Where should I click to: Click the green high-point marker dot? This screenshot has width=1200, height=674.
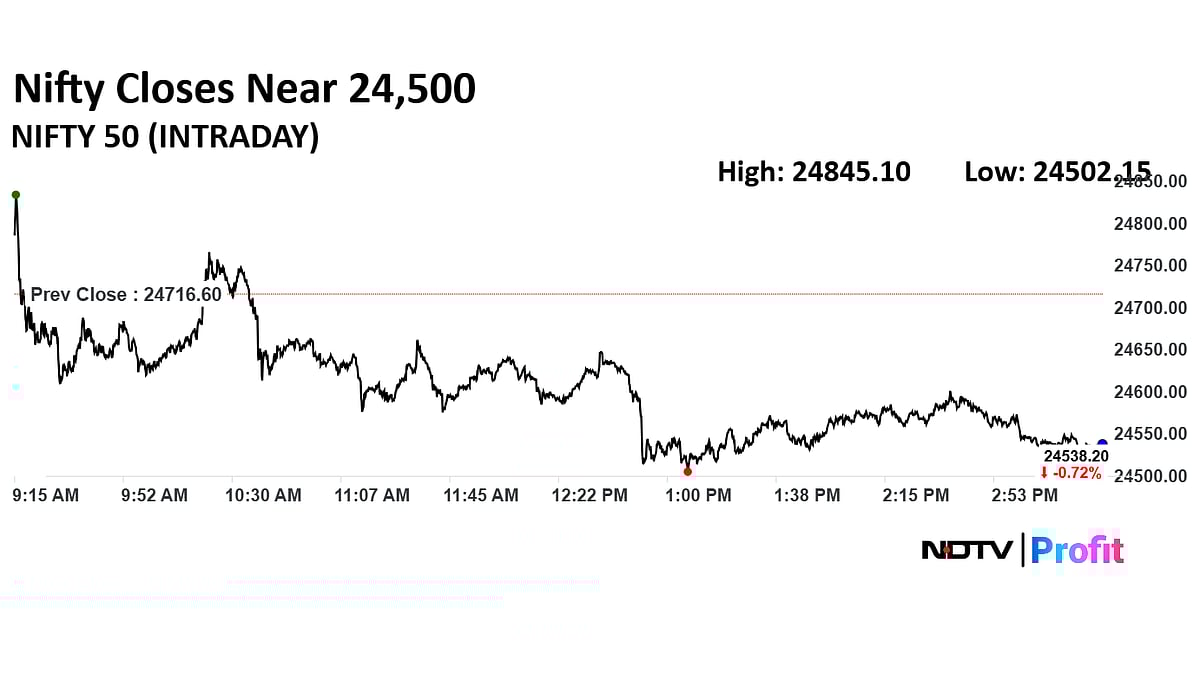coord(16,195)
